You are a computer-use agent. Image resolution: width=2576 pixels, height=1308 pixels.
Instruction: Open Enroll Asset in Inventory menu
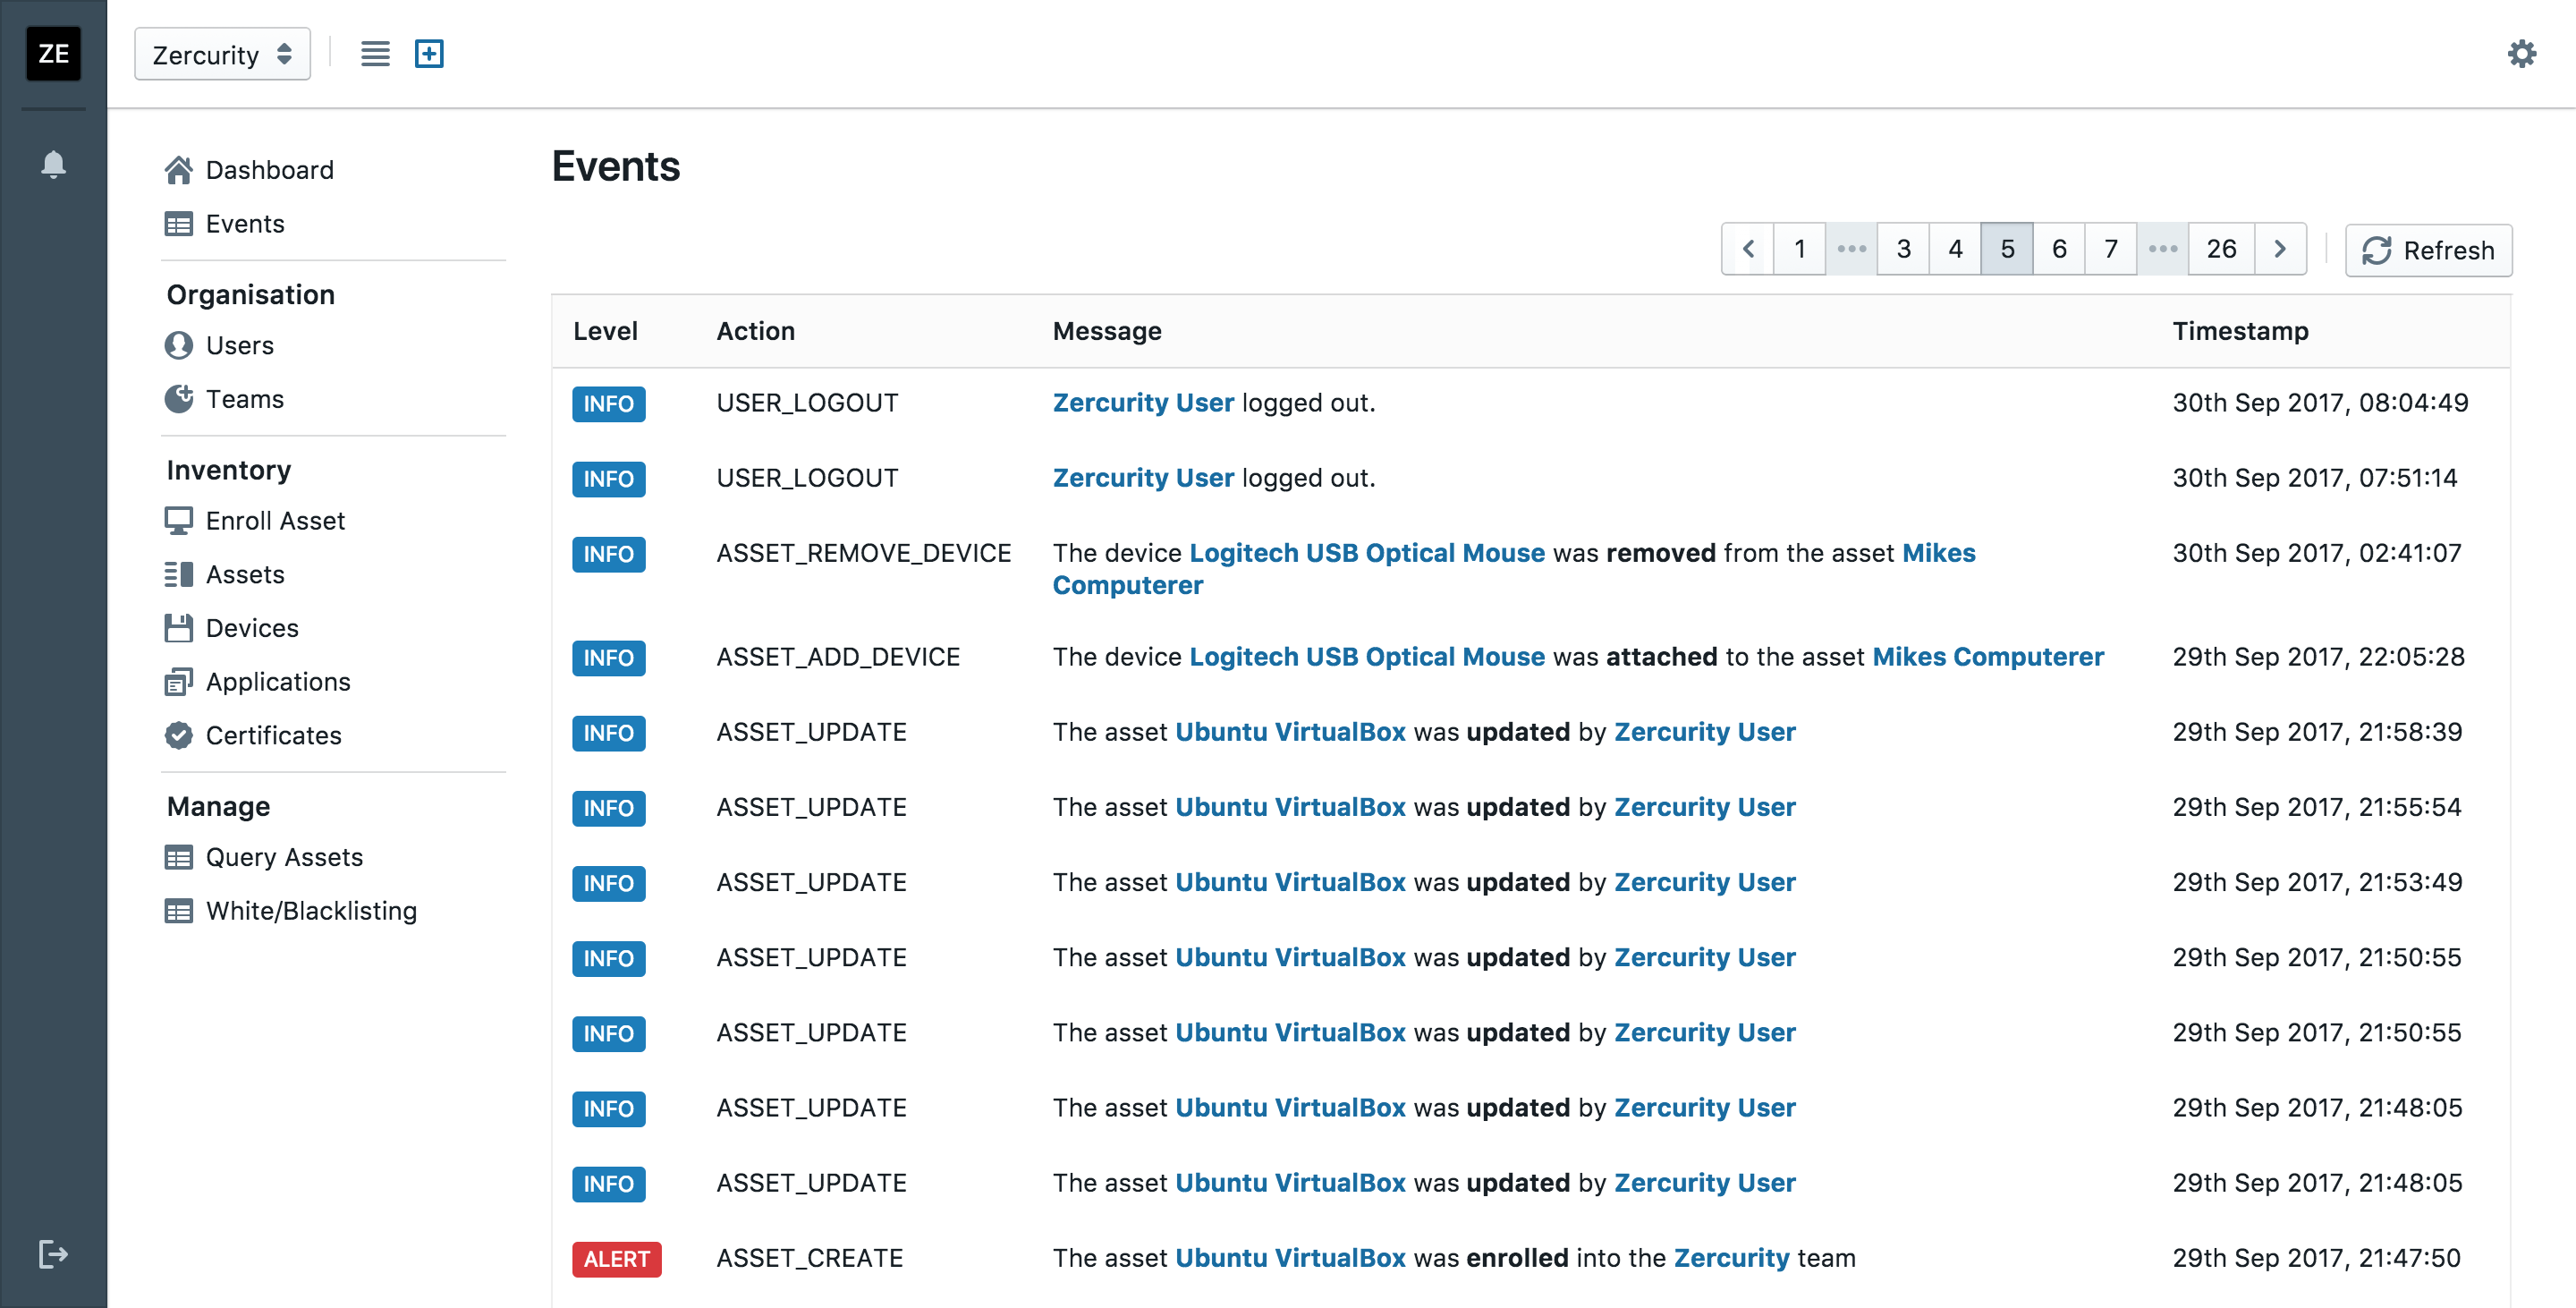(275, 521)
